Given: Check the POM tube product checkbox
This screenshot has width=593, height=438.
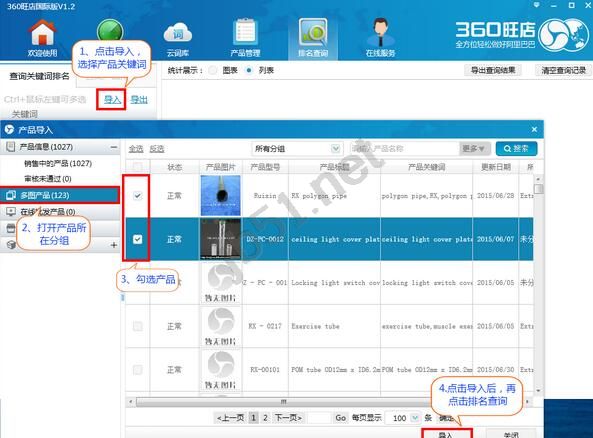Looking at the screenshot, I should [137, 370].
